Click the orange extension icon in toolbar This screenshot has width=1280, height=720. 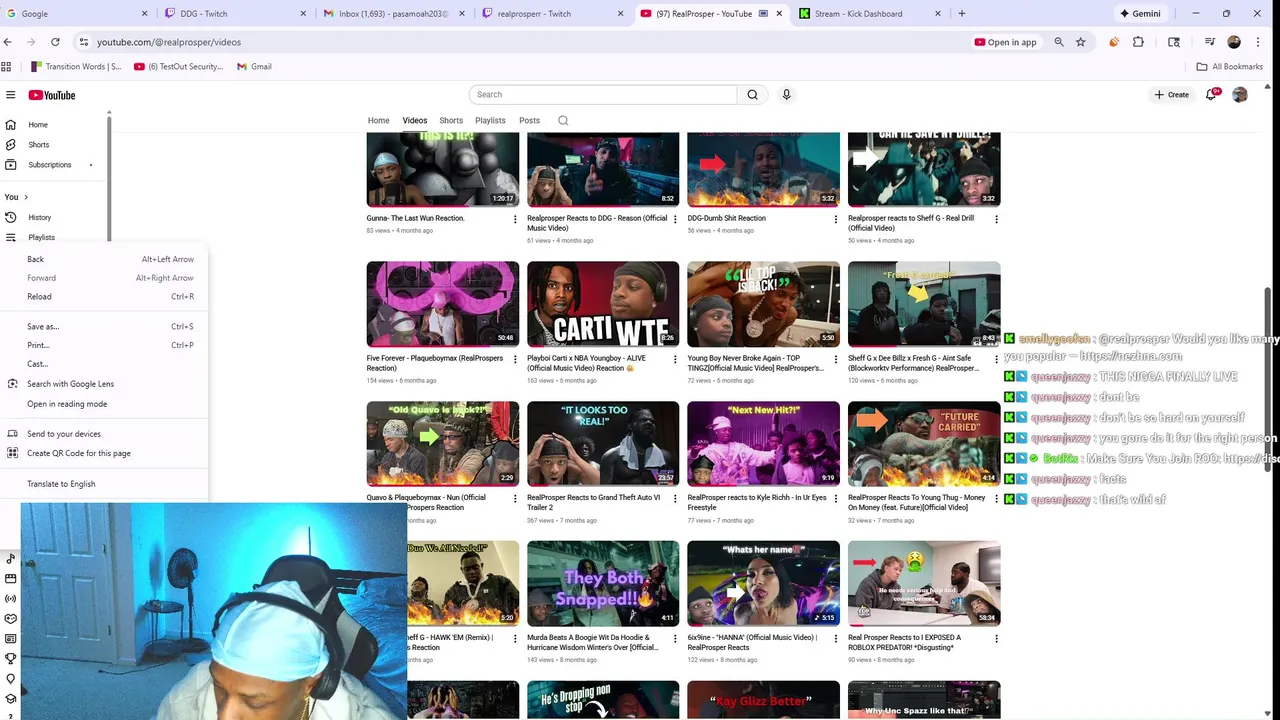click(1114, 42)
